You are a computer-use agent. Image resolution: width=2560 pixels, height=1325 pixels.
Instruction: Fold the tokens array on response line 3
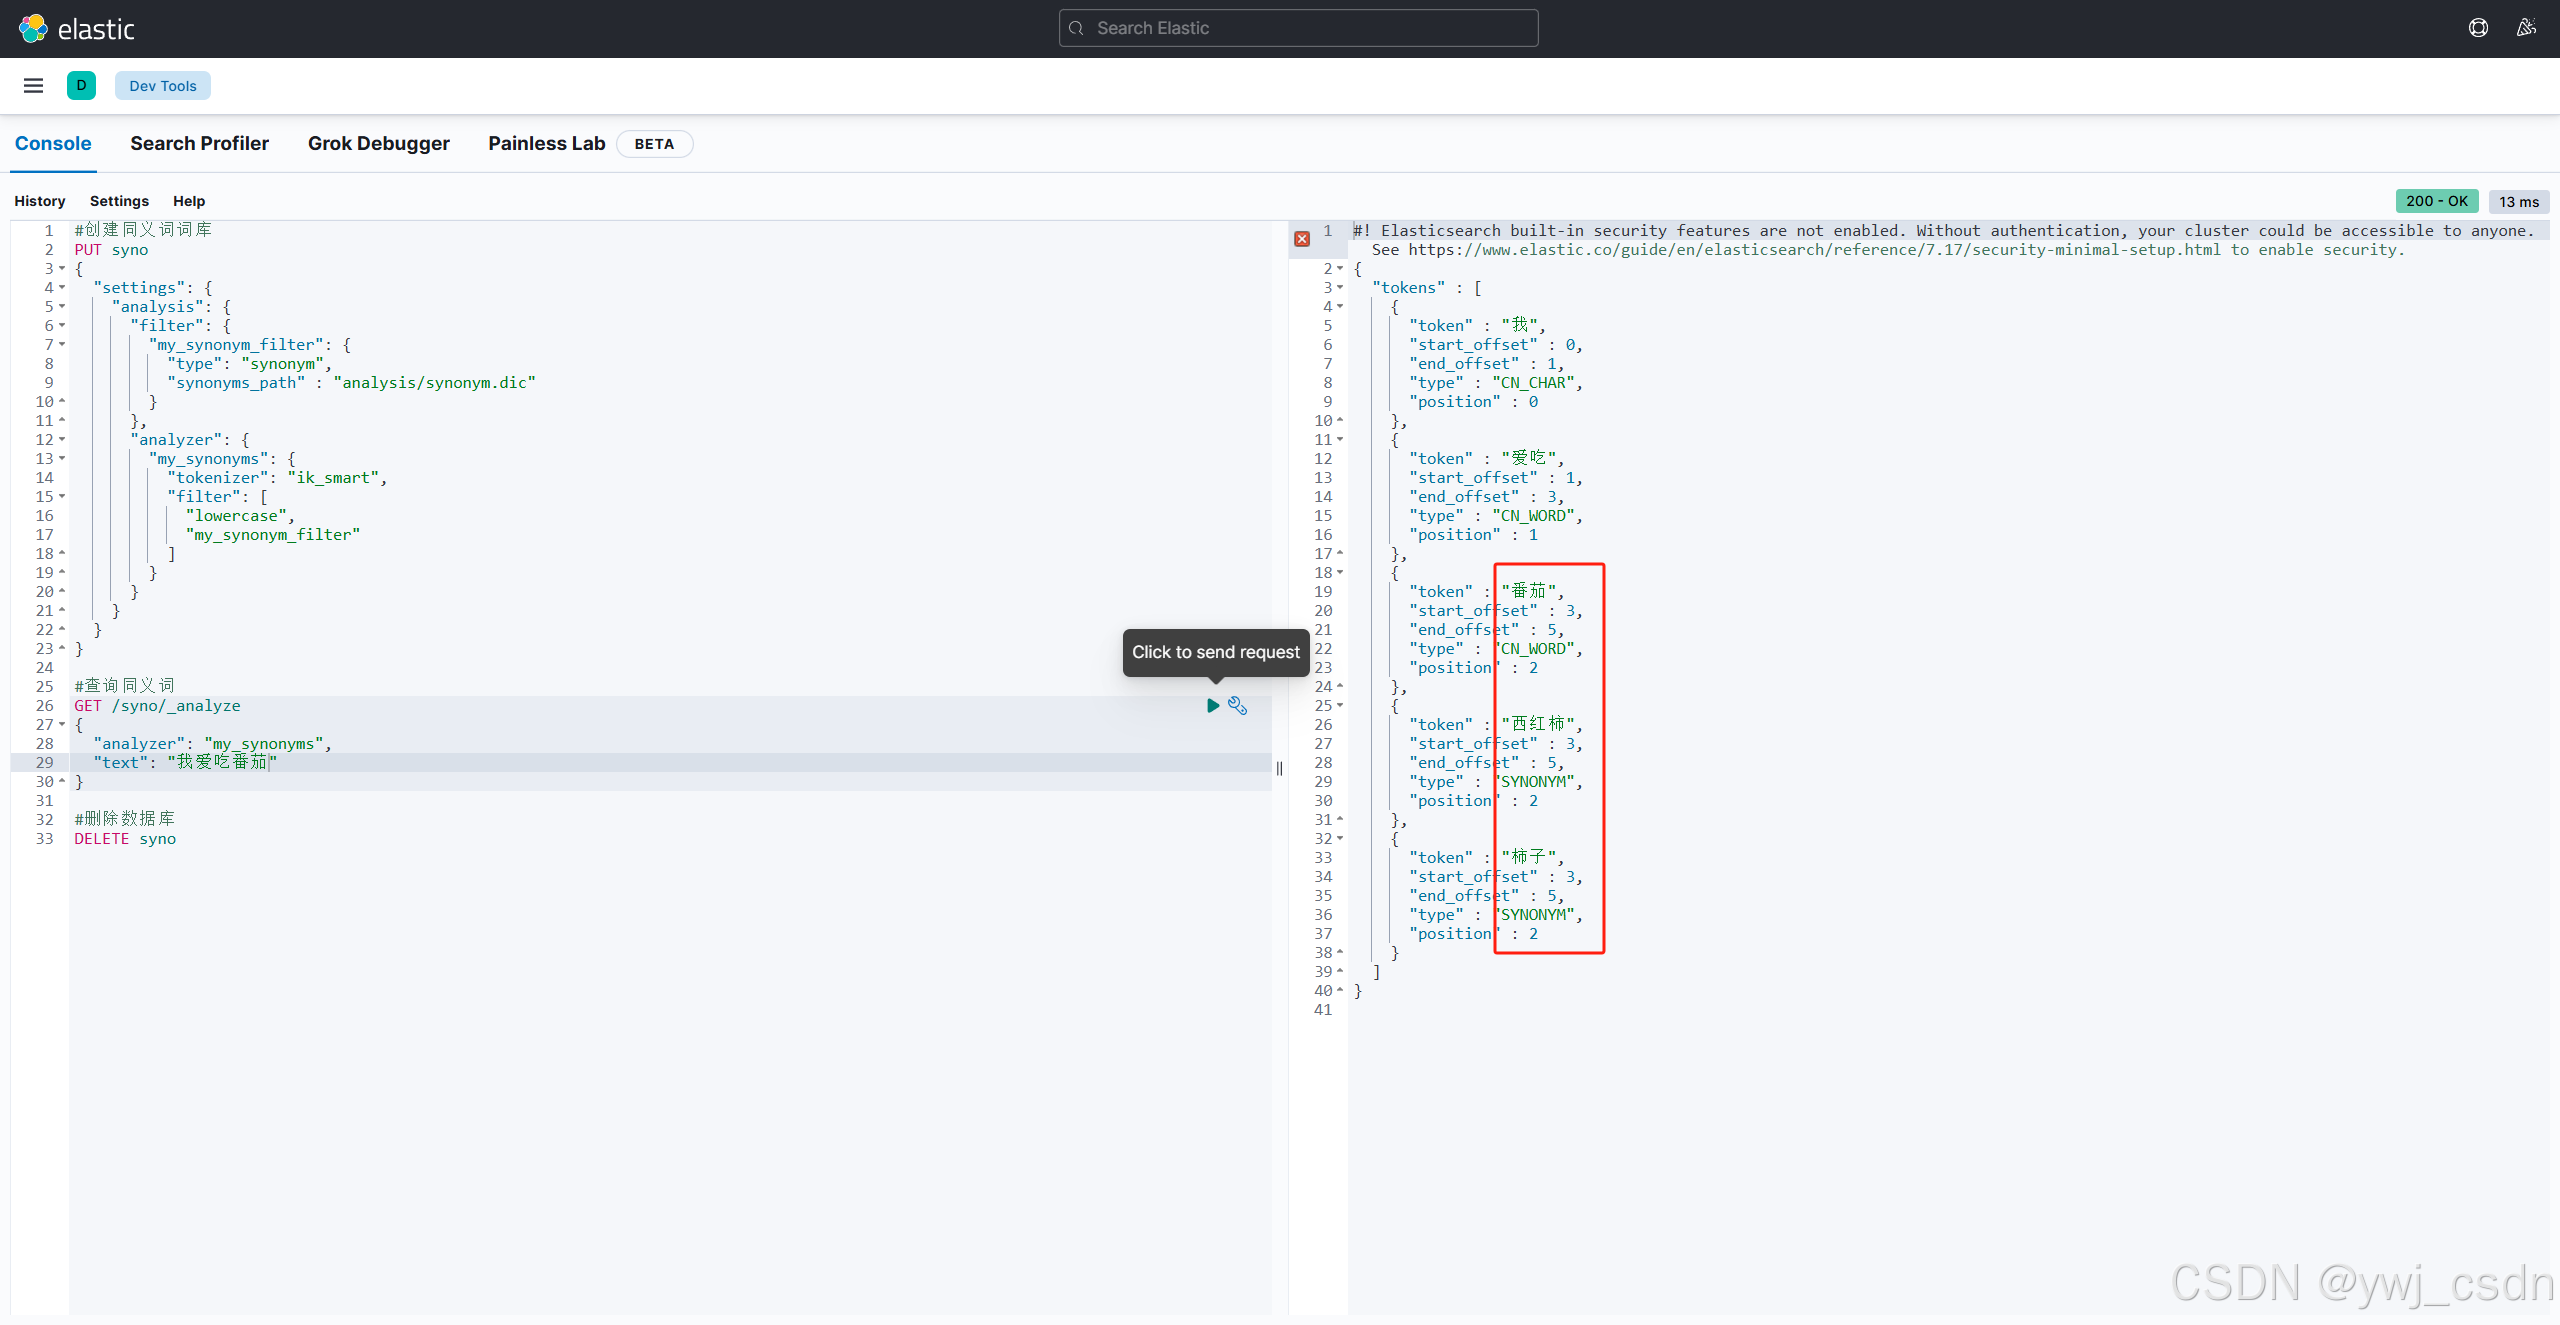click(1340, 288)
